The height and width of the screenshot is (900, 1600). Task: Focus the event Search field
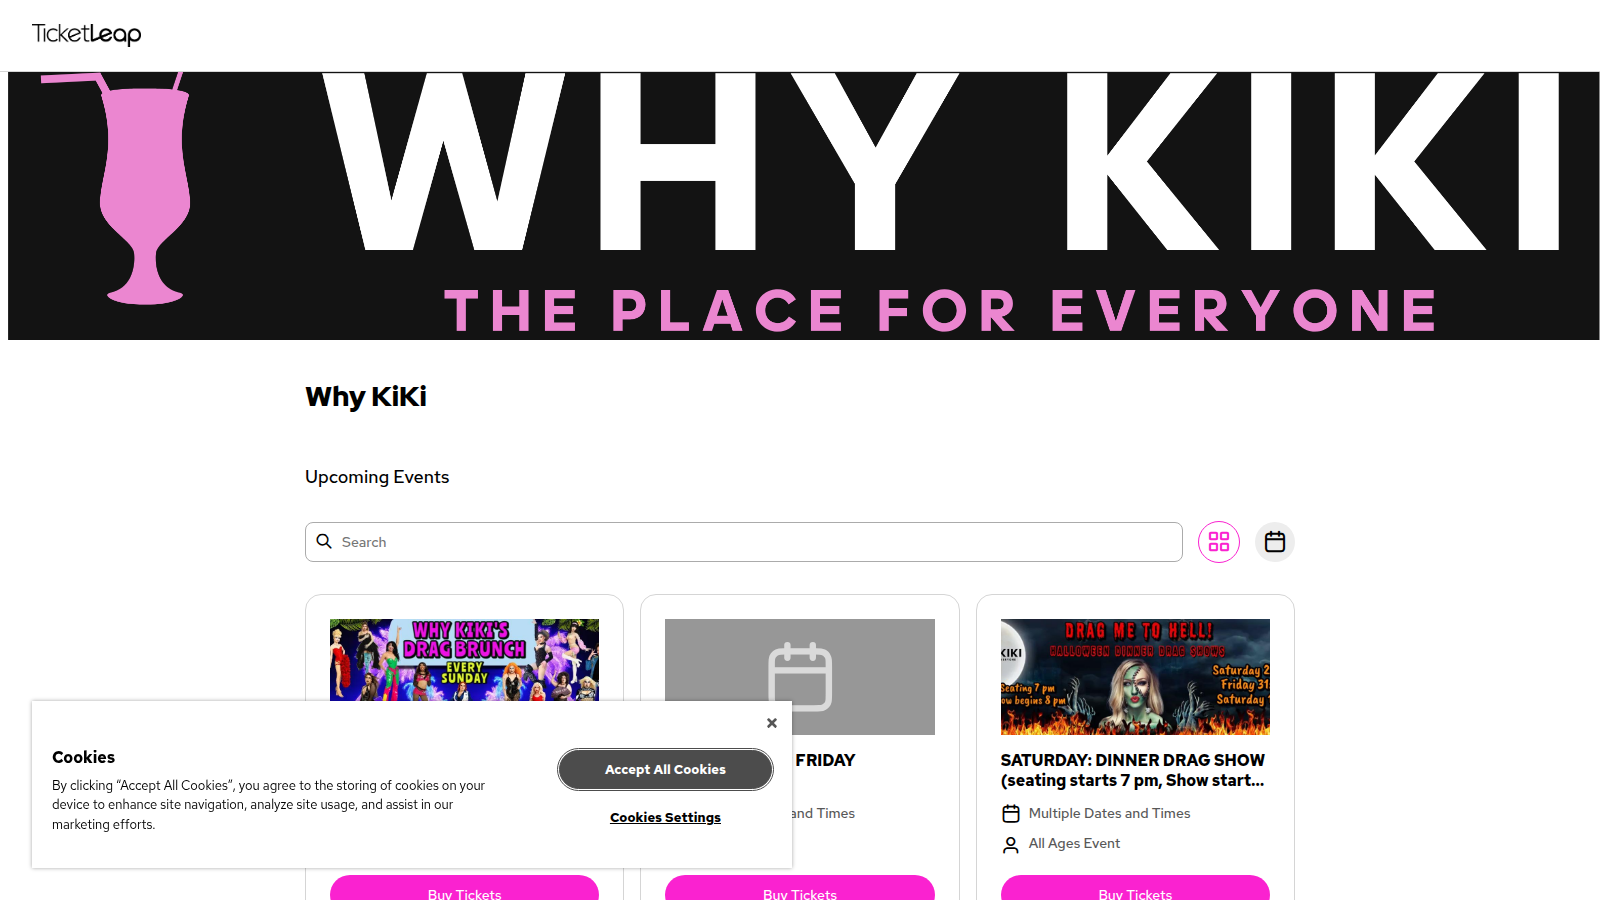743,542
